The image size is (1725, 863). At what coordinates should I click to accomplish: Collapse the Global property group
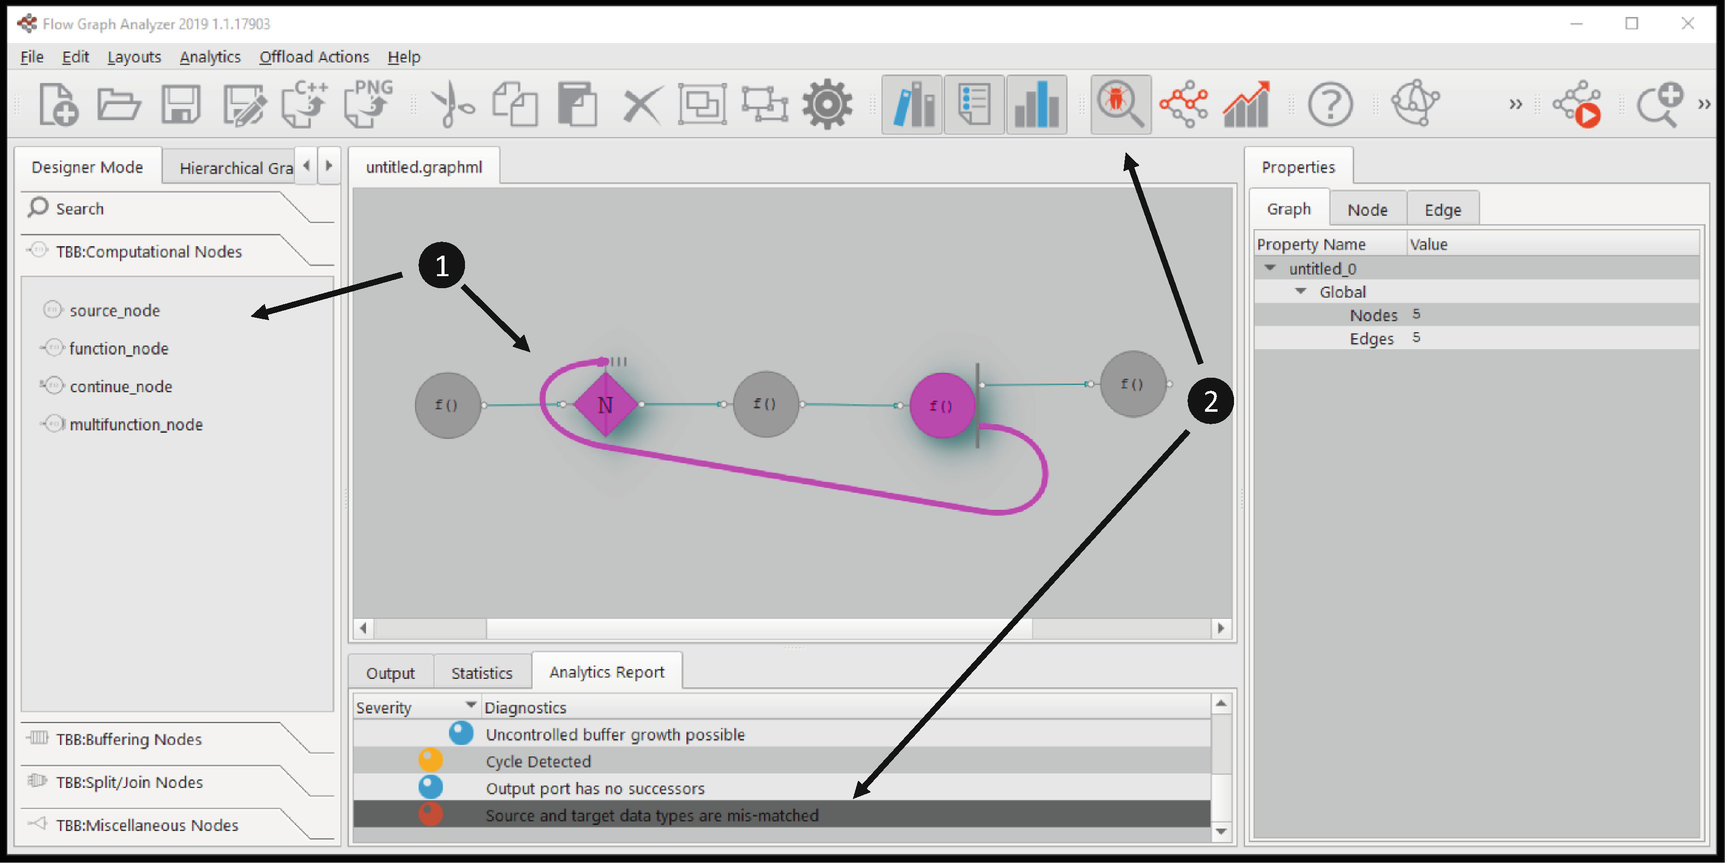(x=1301, y=291)
